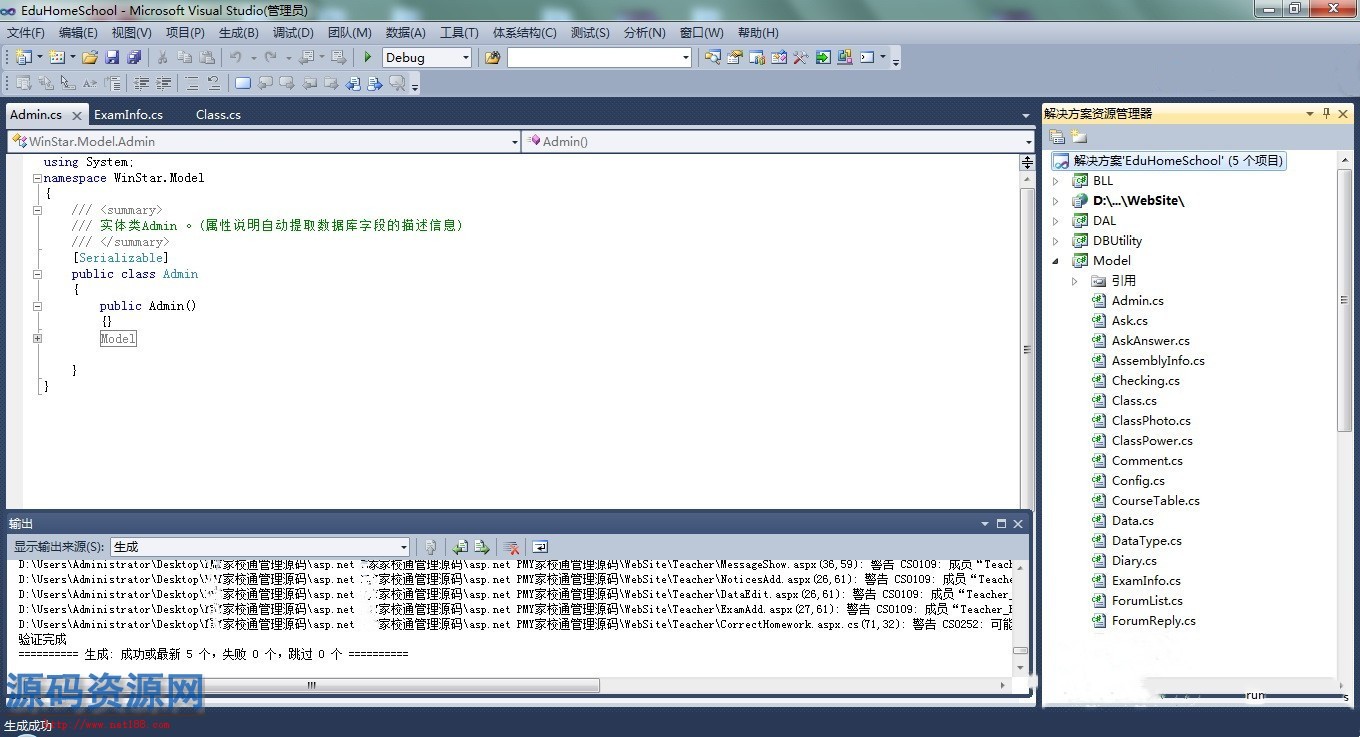
Task: Toggle bookmark on current line icon
Action: (242, 83)
